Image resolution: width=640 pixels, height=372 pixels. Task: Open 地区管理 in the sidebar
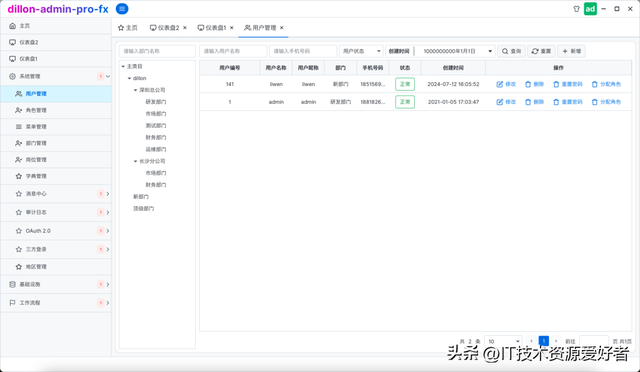tap(56, 267)
